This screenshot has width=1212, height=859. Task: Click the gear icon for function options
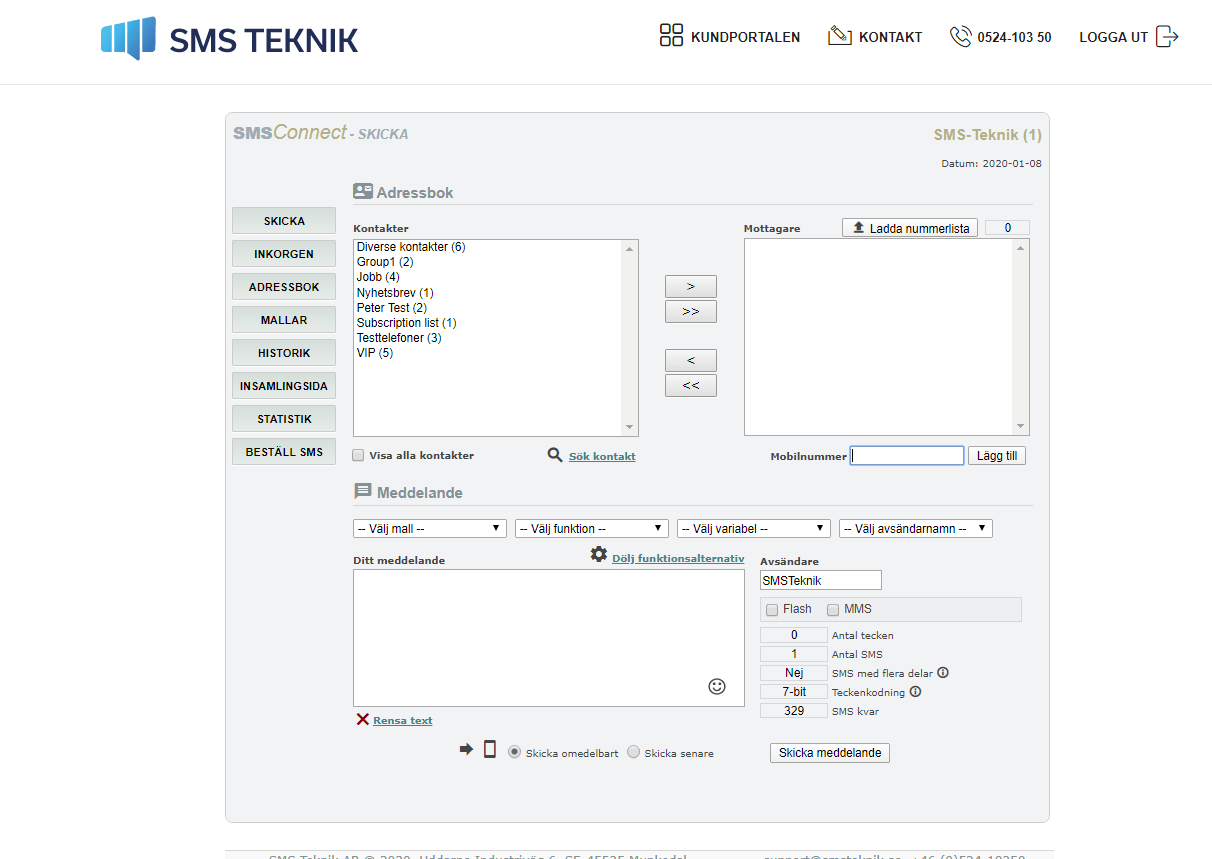pyautogui.click(x=599, y=554)
